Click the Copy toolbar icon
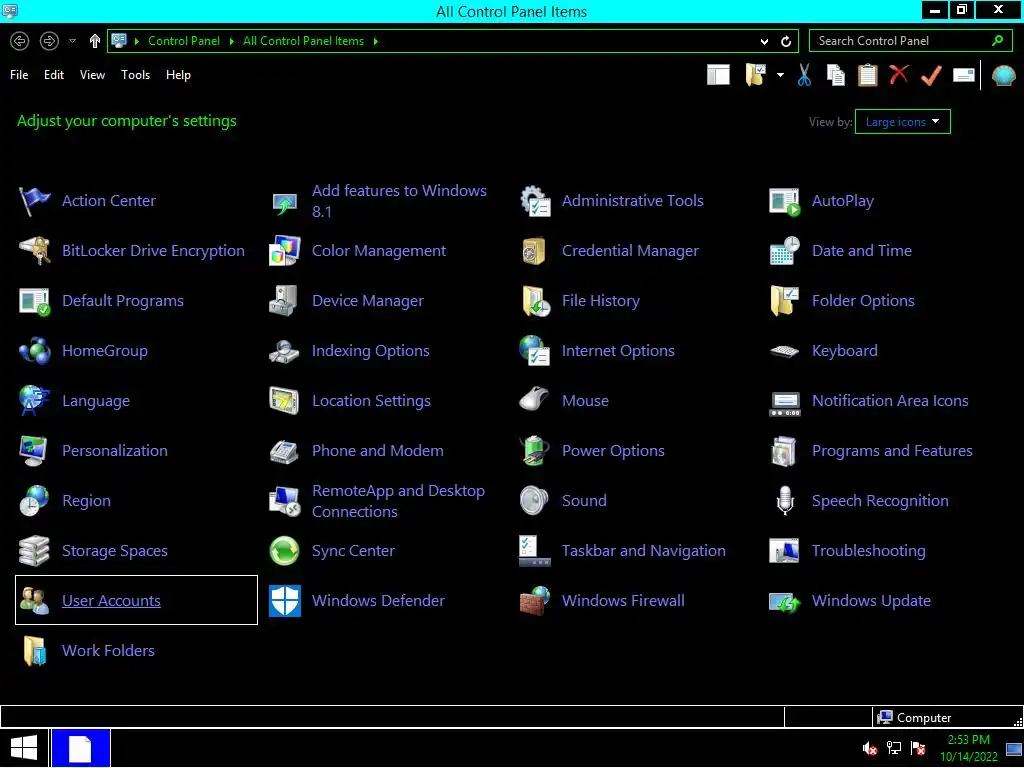This screenshot has width=1024, height=768. tap(836, 75)
